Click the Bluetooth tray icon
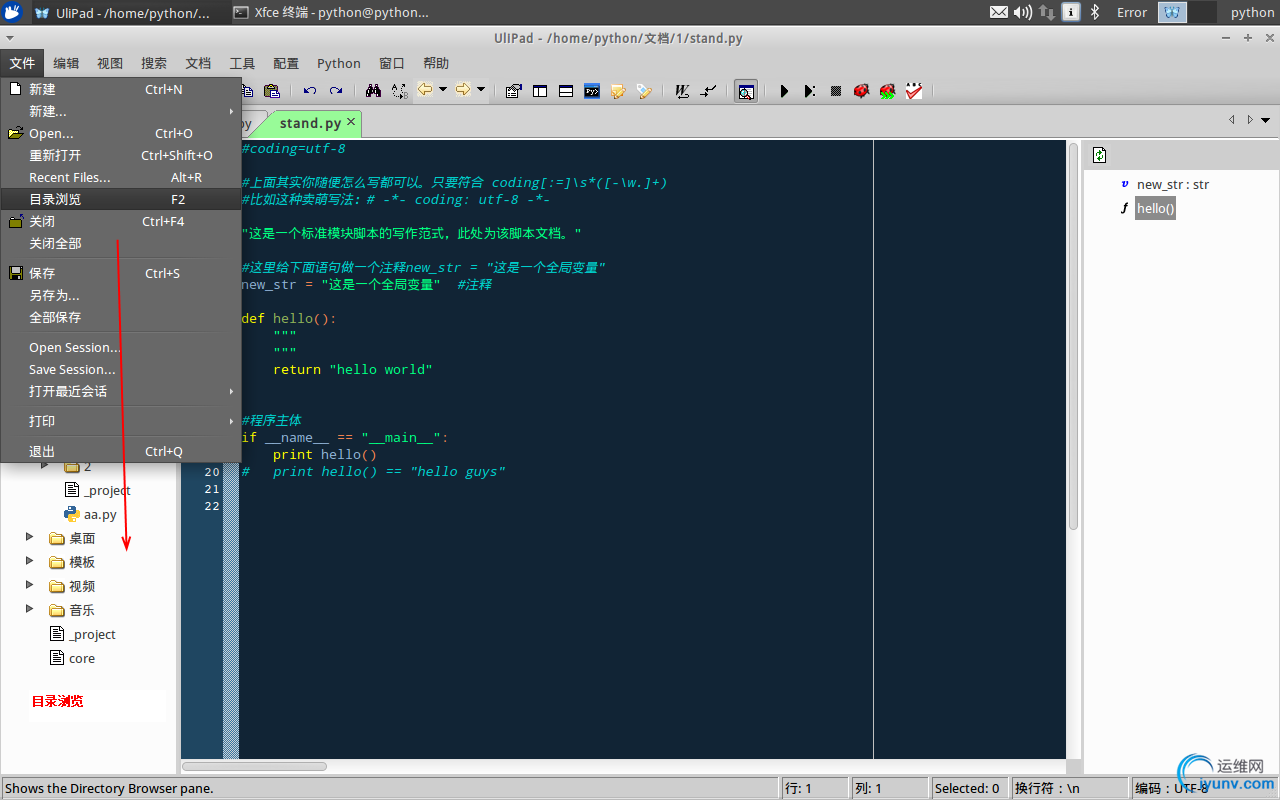1280x800 pixels. pyautogui.click(x=1094, y=12)
